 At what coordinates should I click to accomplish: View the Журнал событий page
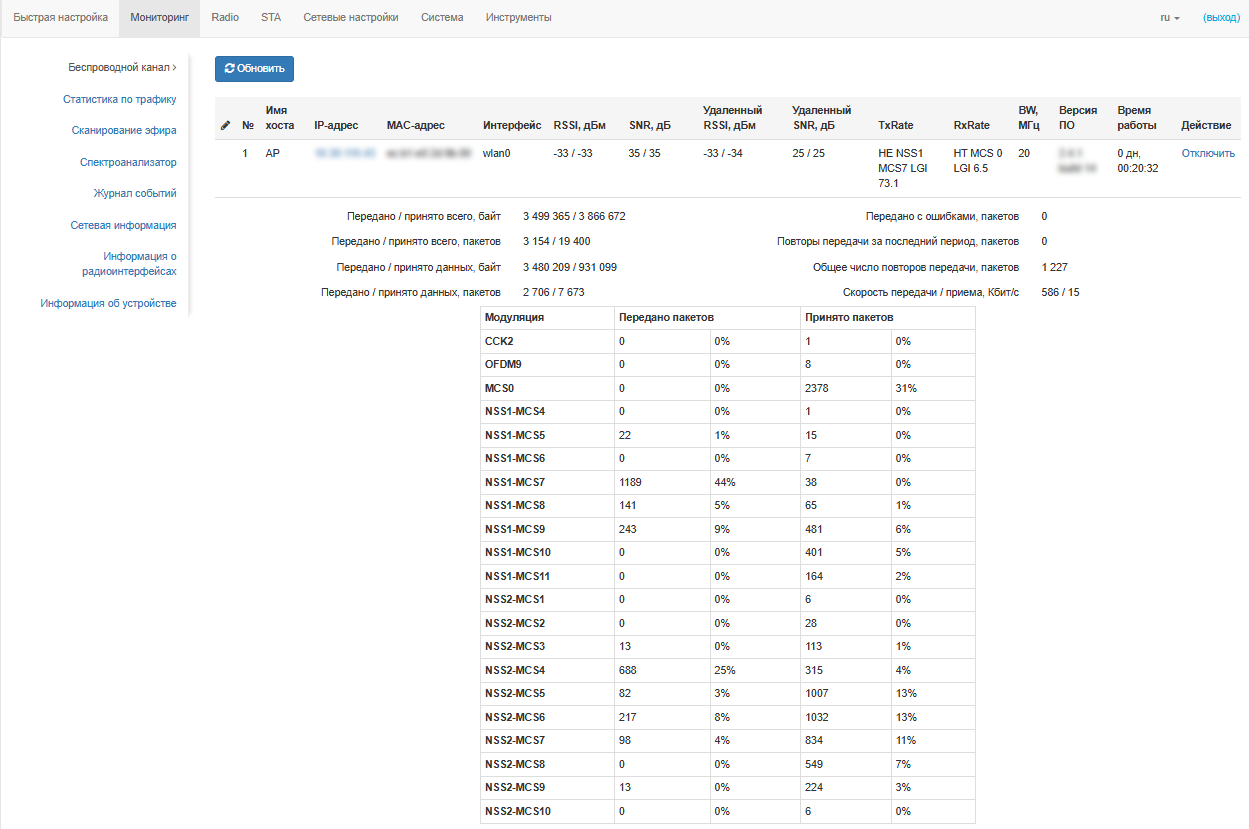(135, 193)
